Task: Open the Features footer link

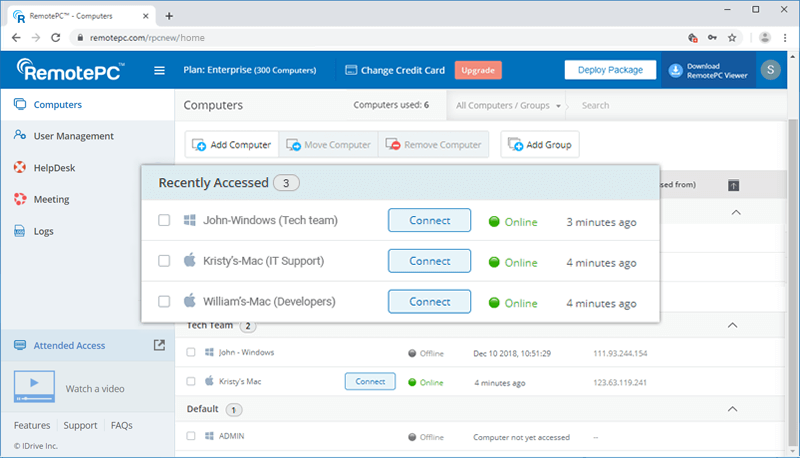Action: [x=32, y=425]
